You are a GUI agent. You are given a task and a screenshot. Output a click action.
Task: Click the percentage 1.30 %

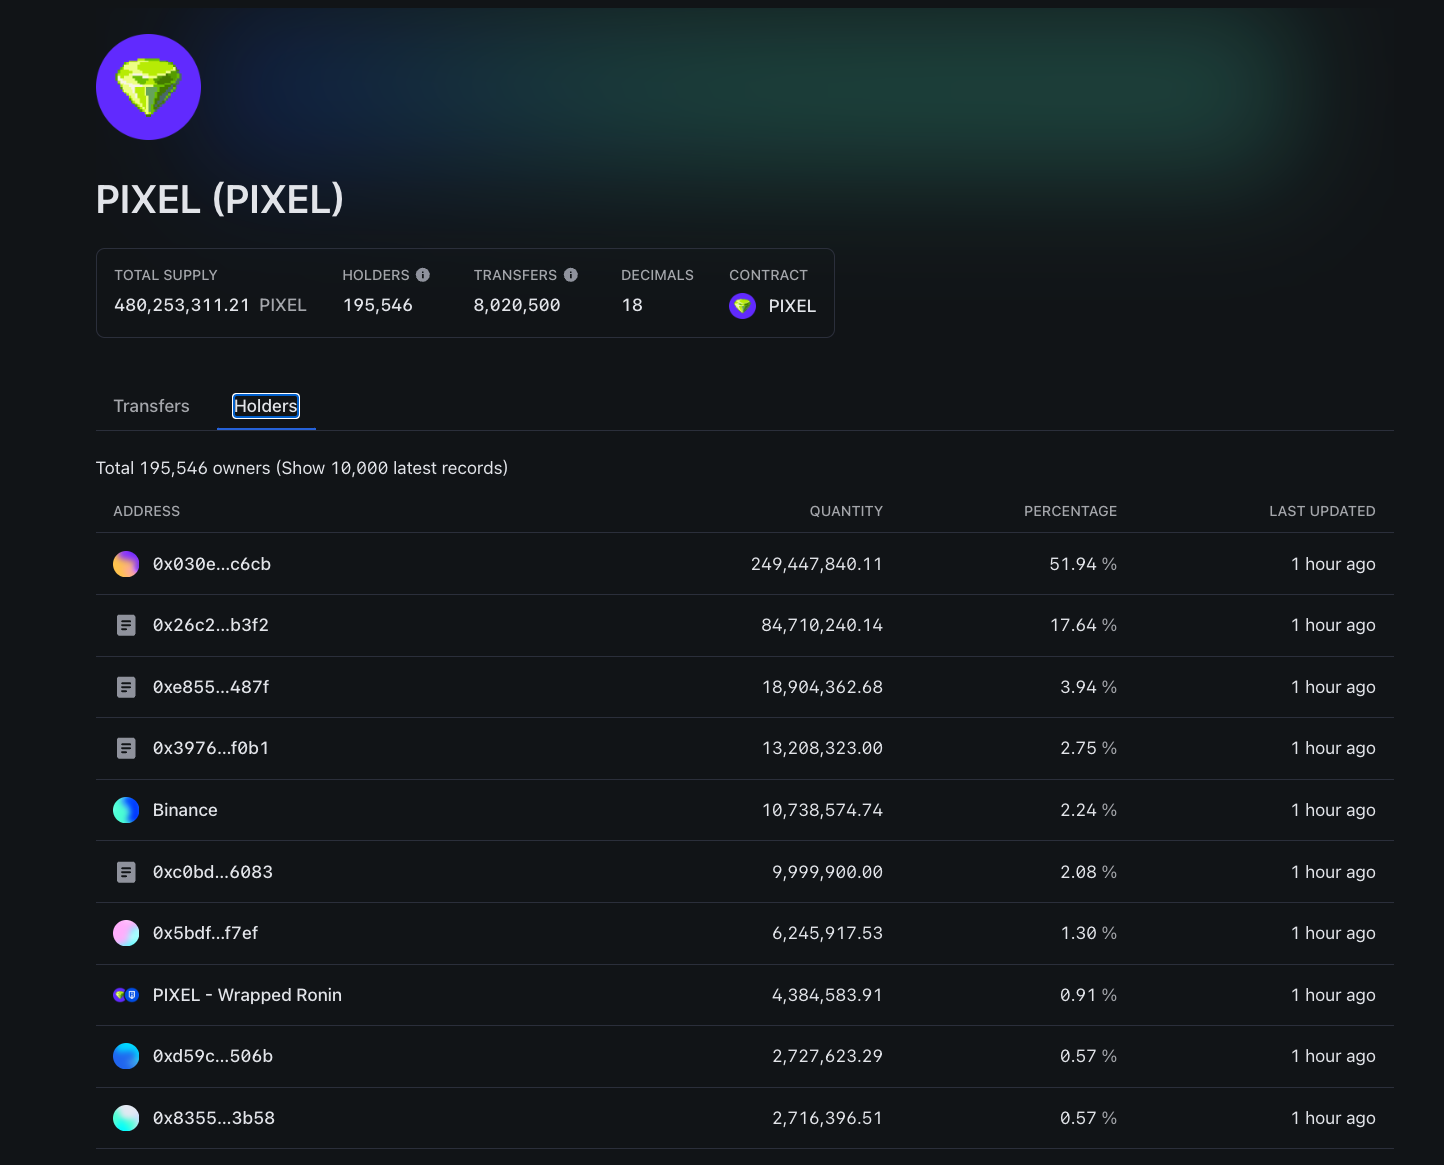(x=1088, y=933)
